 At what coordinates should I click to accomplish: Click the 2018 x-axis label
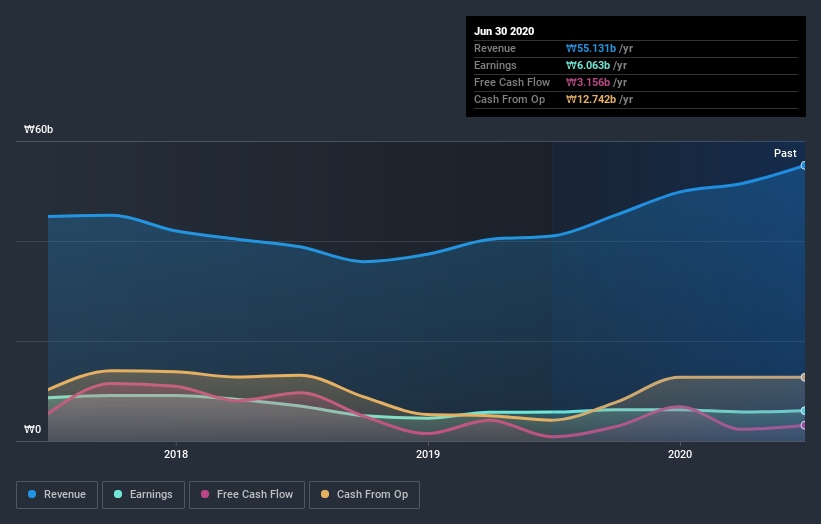176,454
